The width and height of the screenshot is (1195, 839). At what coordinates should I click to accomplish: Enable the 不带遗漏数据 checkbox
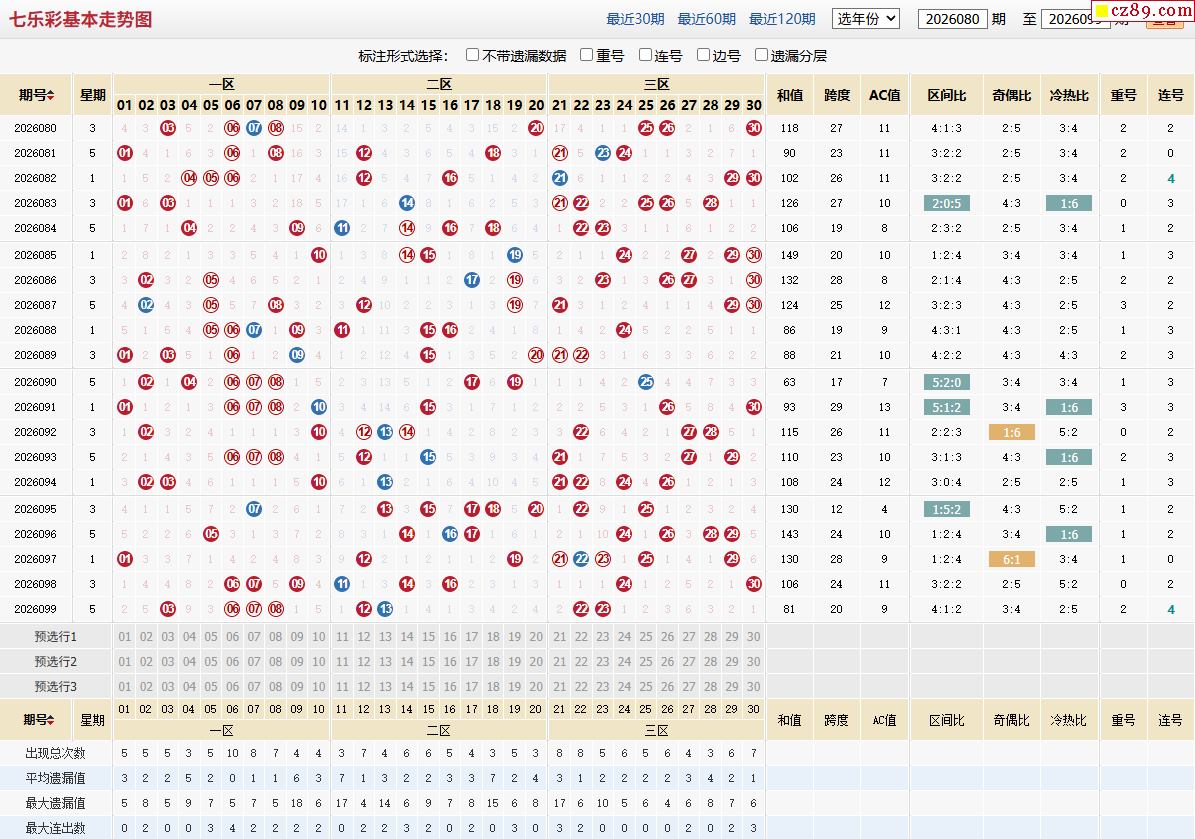pyautogui.click(x=473, y=55)
